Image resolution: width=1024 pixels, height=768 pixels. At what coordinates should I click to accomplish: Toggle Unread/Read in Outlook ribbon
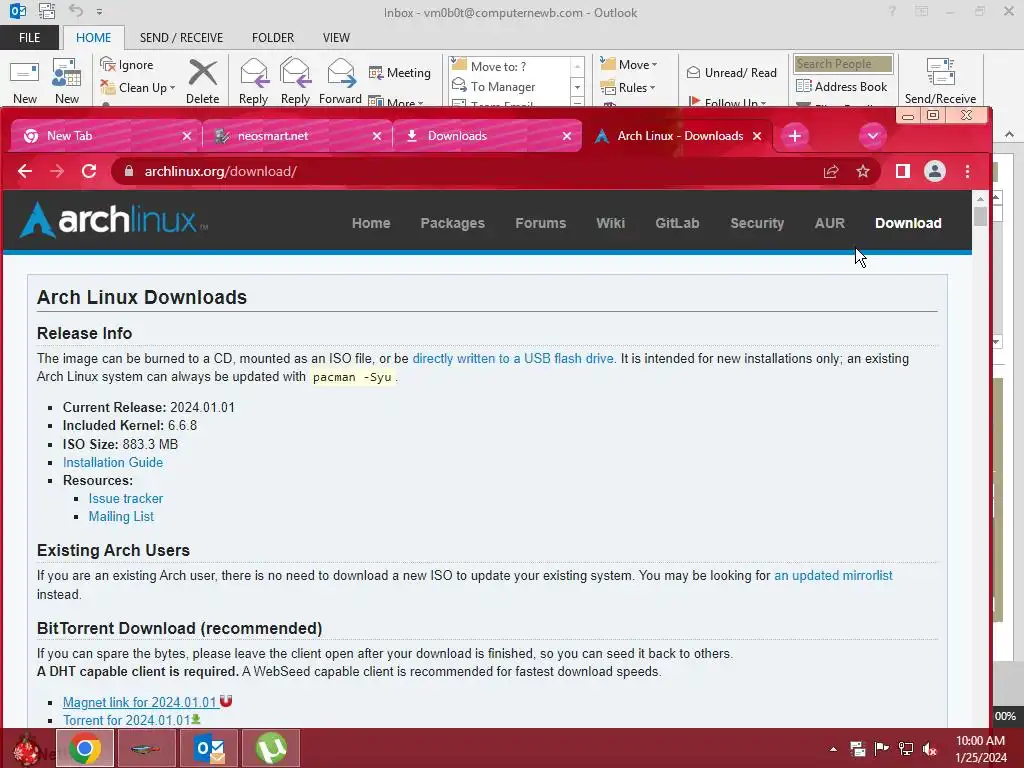(732, 72)
